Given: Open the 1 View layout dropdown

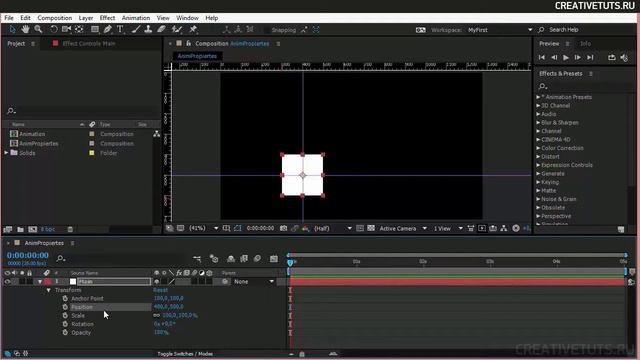Looking at the screenshot, I should pyautogui.click(x=448, y=228).
